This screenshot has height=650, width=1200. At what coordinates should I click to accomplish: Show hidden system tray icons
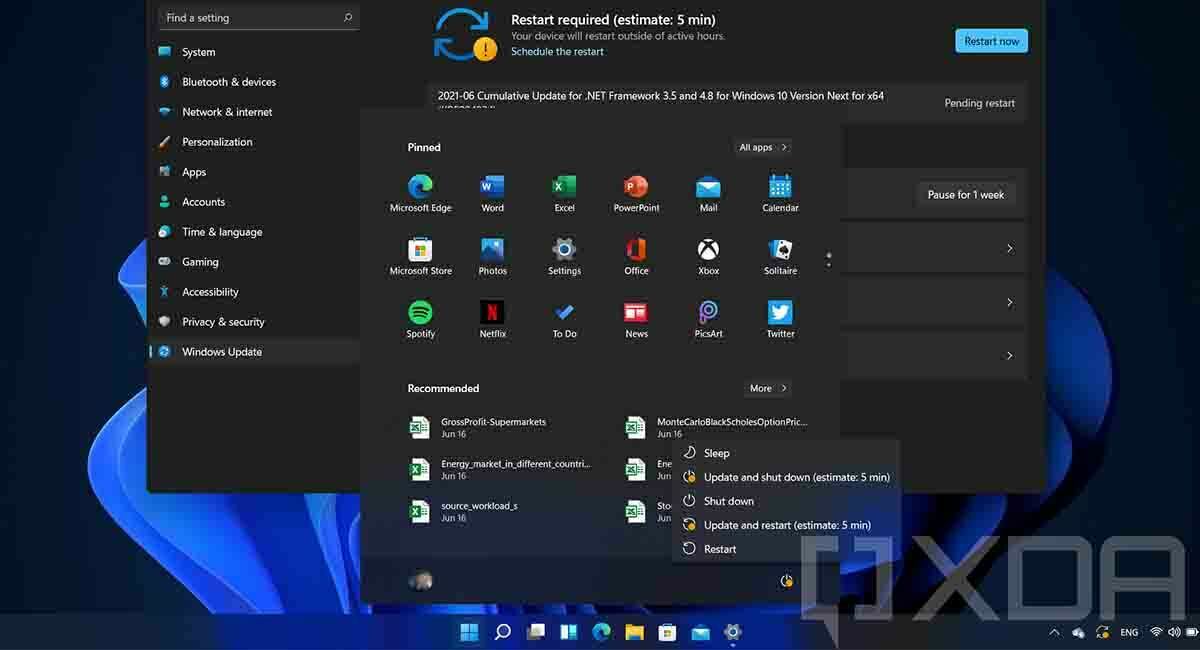pyautogui.click(x=1054, y=632)
